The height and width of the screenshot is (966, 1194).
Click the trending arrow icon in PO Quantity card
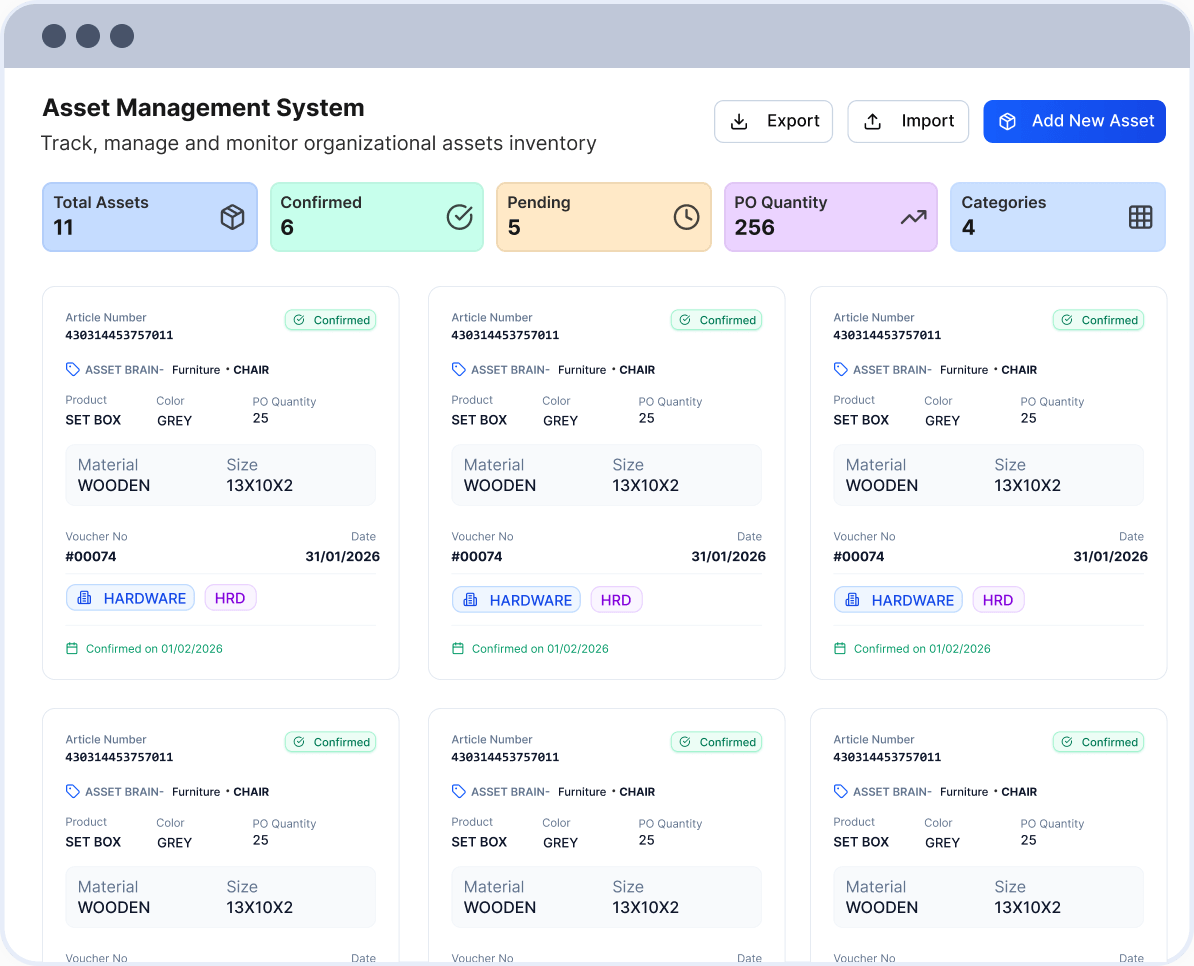(913, 217)
